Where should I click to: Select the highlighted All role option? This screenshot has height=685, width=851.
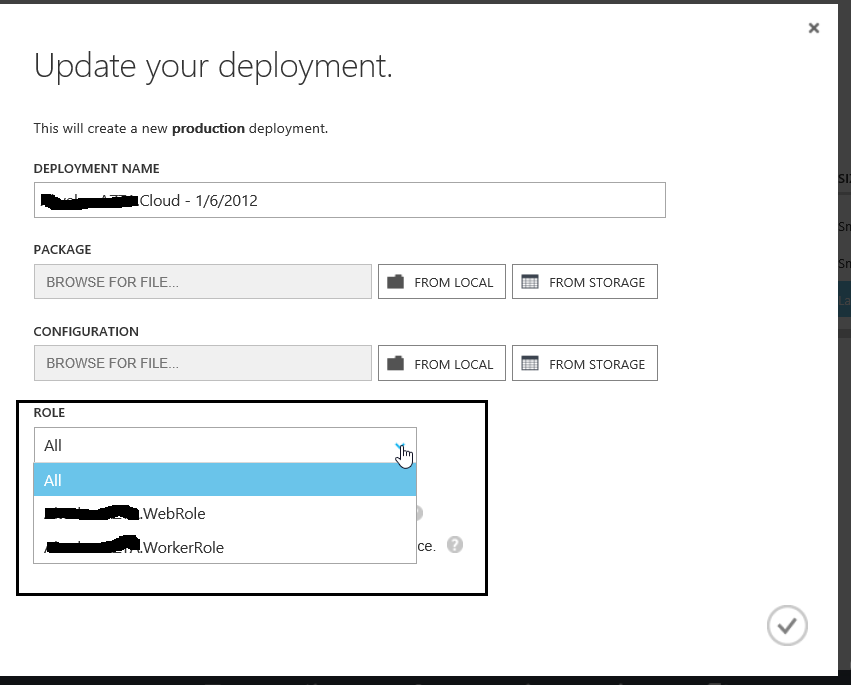(x=225, y=480)
